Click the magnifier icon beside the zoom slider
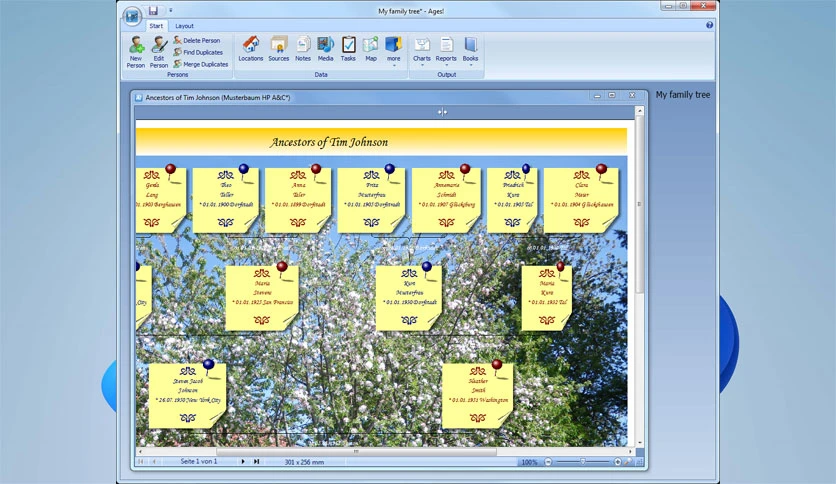The width and height of the screenshot is (836, 484). [628, 462]
